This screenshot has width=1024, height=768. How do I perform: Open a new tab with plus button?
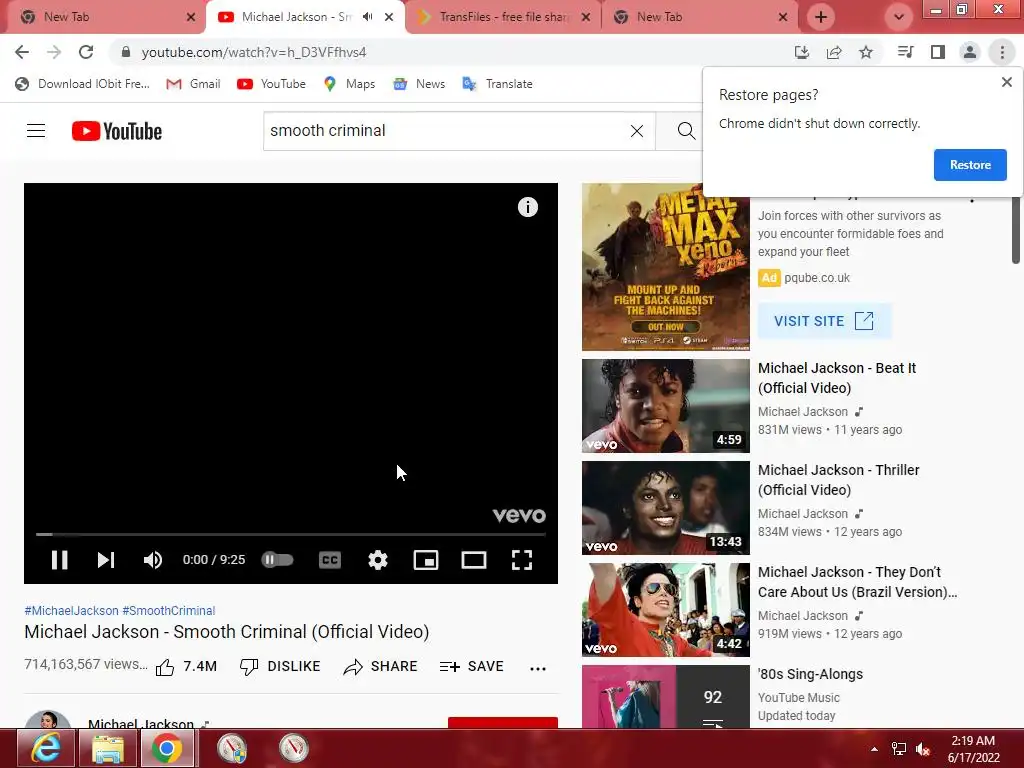[821, 17]
